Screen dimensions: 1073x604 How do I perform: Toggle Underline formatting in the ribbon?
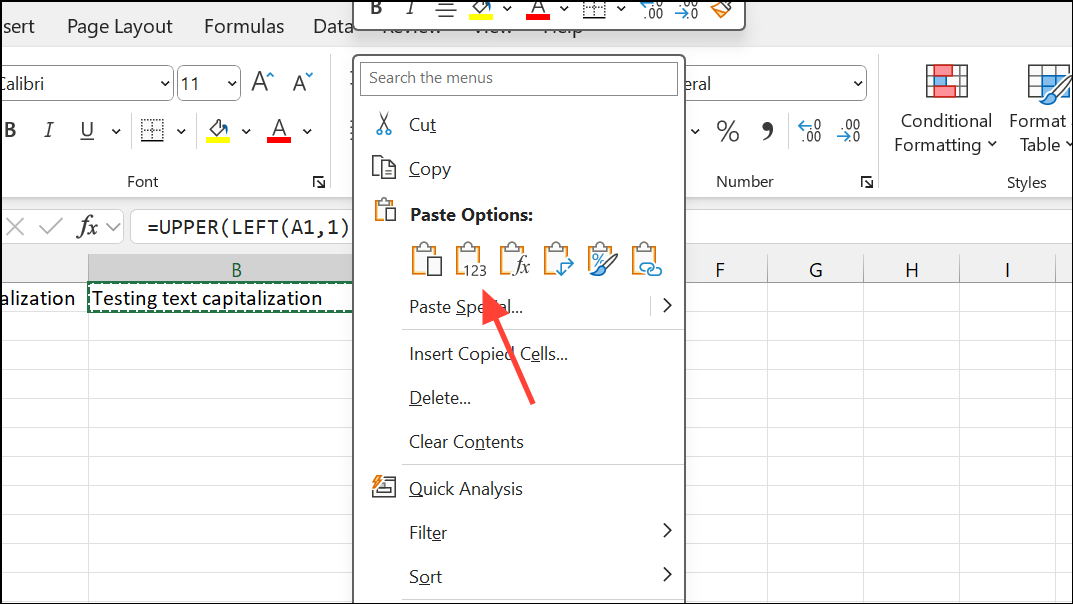tap(87, 130)
